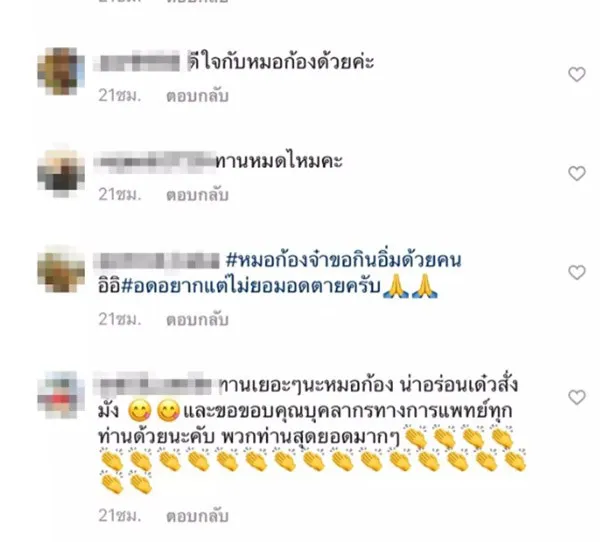Open blurred username before 'ทานเยอะๆนะหมอก้อง'

[x=153, y=384]
